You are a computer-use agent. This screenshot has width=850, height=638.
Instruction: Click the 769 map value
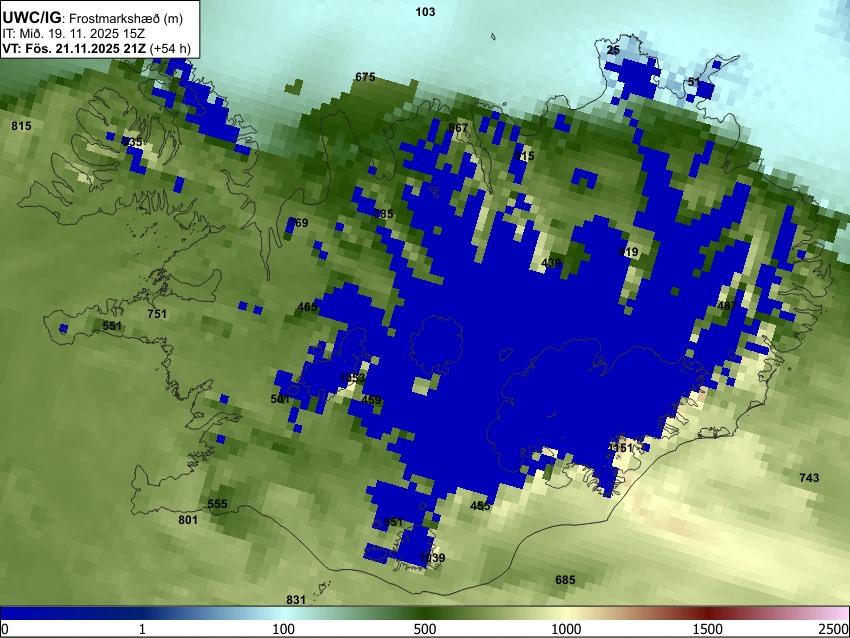point(298,223)
